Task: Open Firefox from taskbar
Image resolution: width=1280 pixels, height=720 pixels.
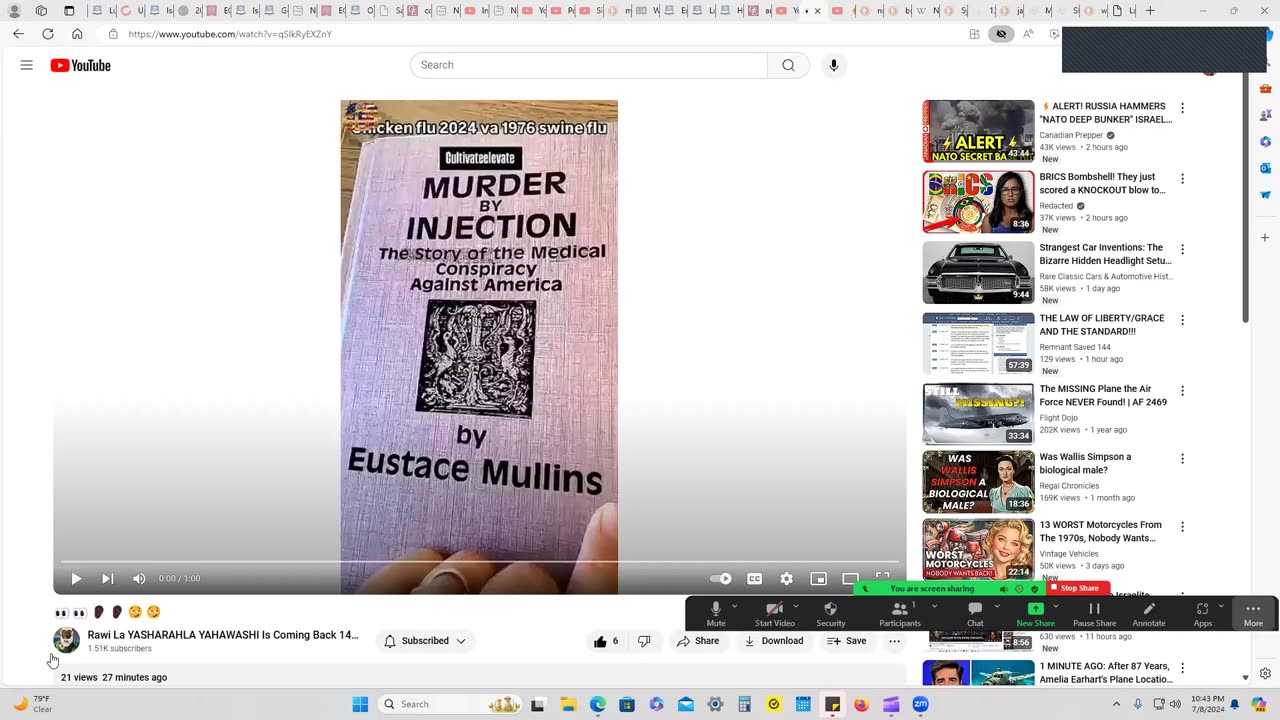Action: (861, 704)
